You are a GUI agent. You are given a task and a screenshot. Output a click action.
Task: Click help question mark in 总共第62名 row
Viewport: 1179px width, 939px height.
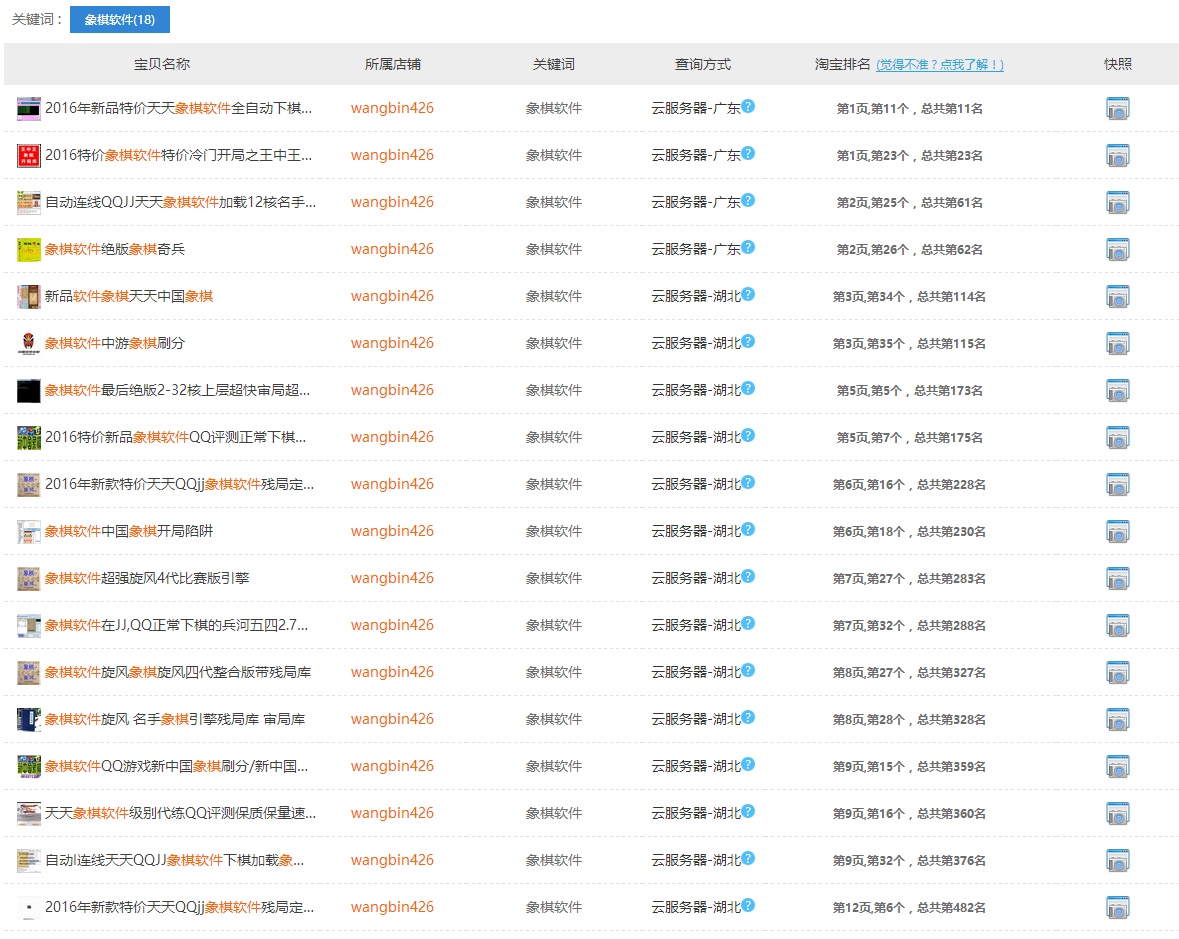748,247
